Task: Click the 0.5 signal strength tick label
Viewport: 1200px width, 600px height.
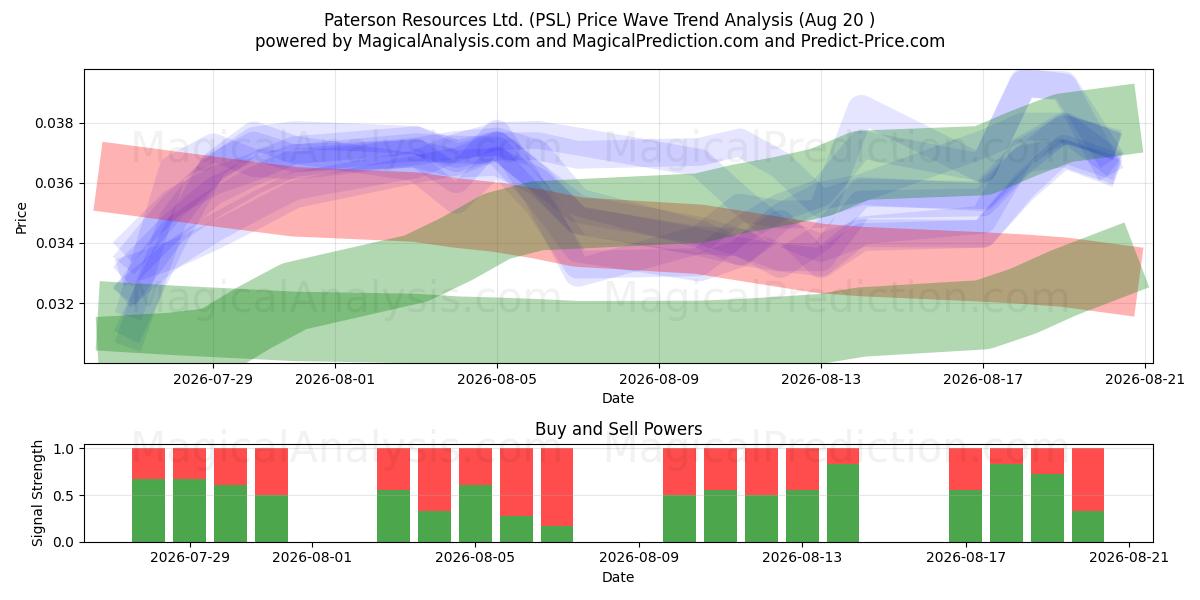Action: pyautogui.click(x=65, y=496)
